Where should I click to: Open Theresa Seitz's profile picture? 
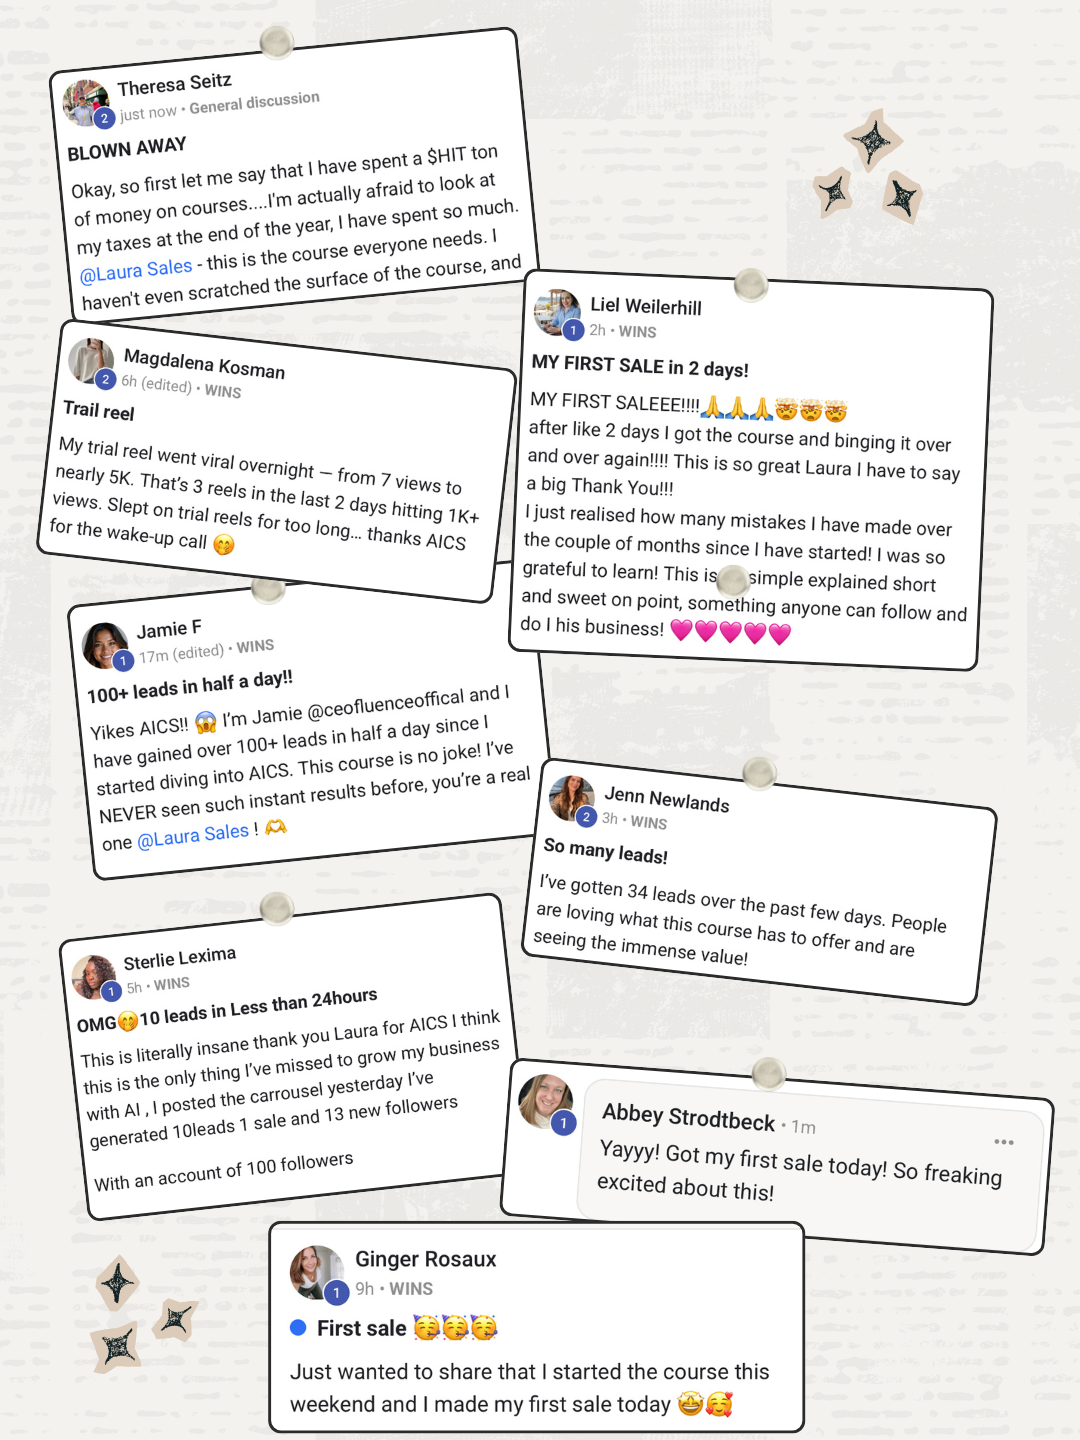point(86,103)
